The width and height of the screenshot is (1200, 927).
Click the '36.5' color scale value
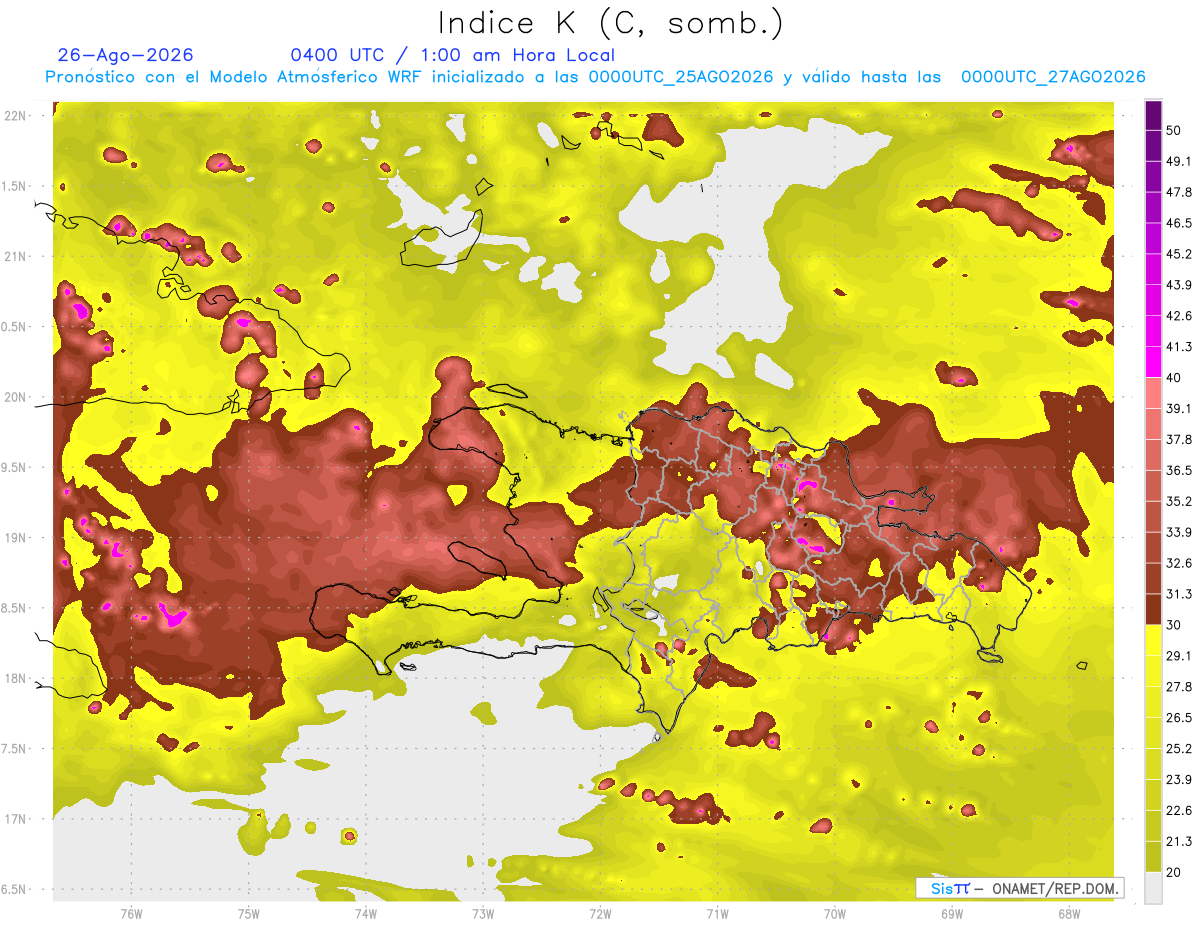[x=1178, y=470]
